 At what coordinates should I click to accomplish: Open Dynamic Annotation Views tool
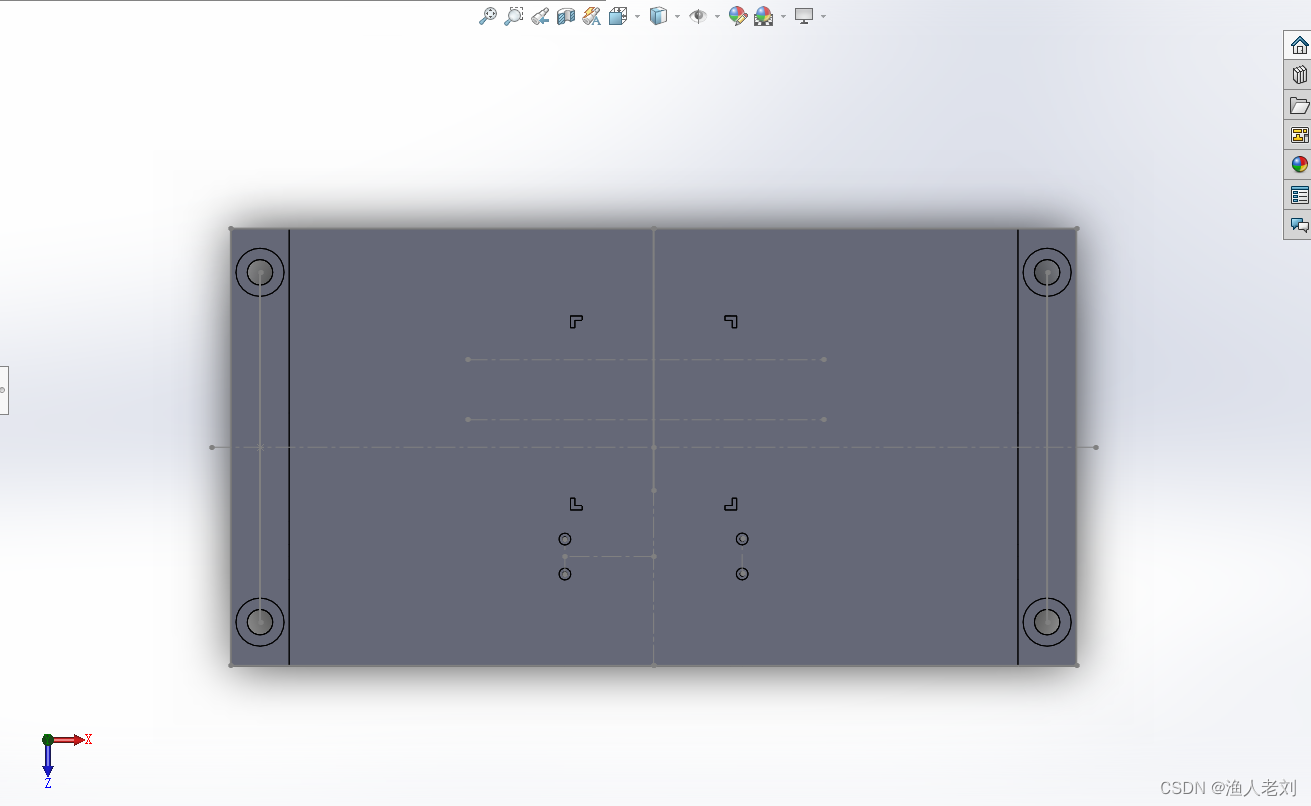pos(592,16)
